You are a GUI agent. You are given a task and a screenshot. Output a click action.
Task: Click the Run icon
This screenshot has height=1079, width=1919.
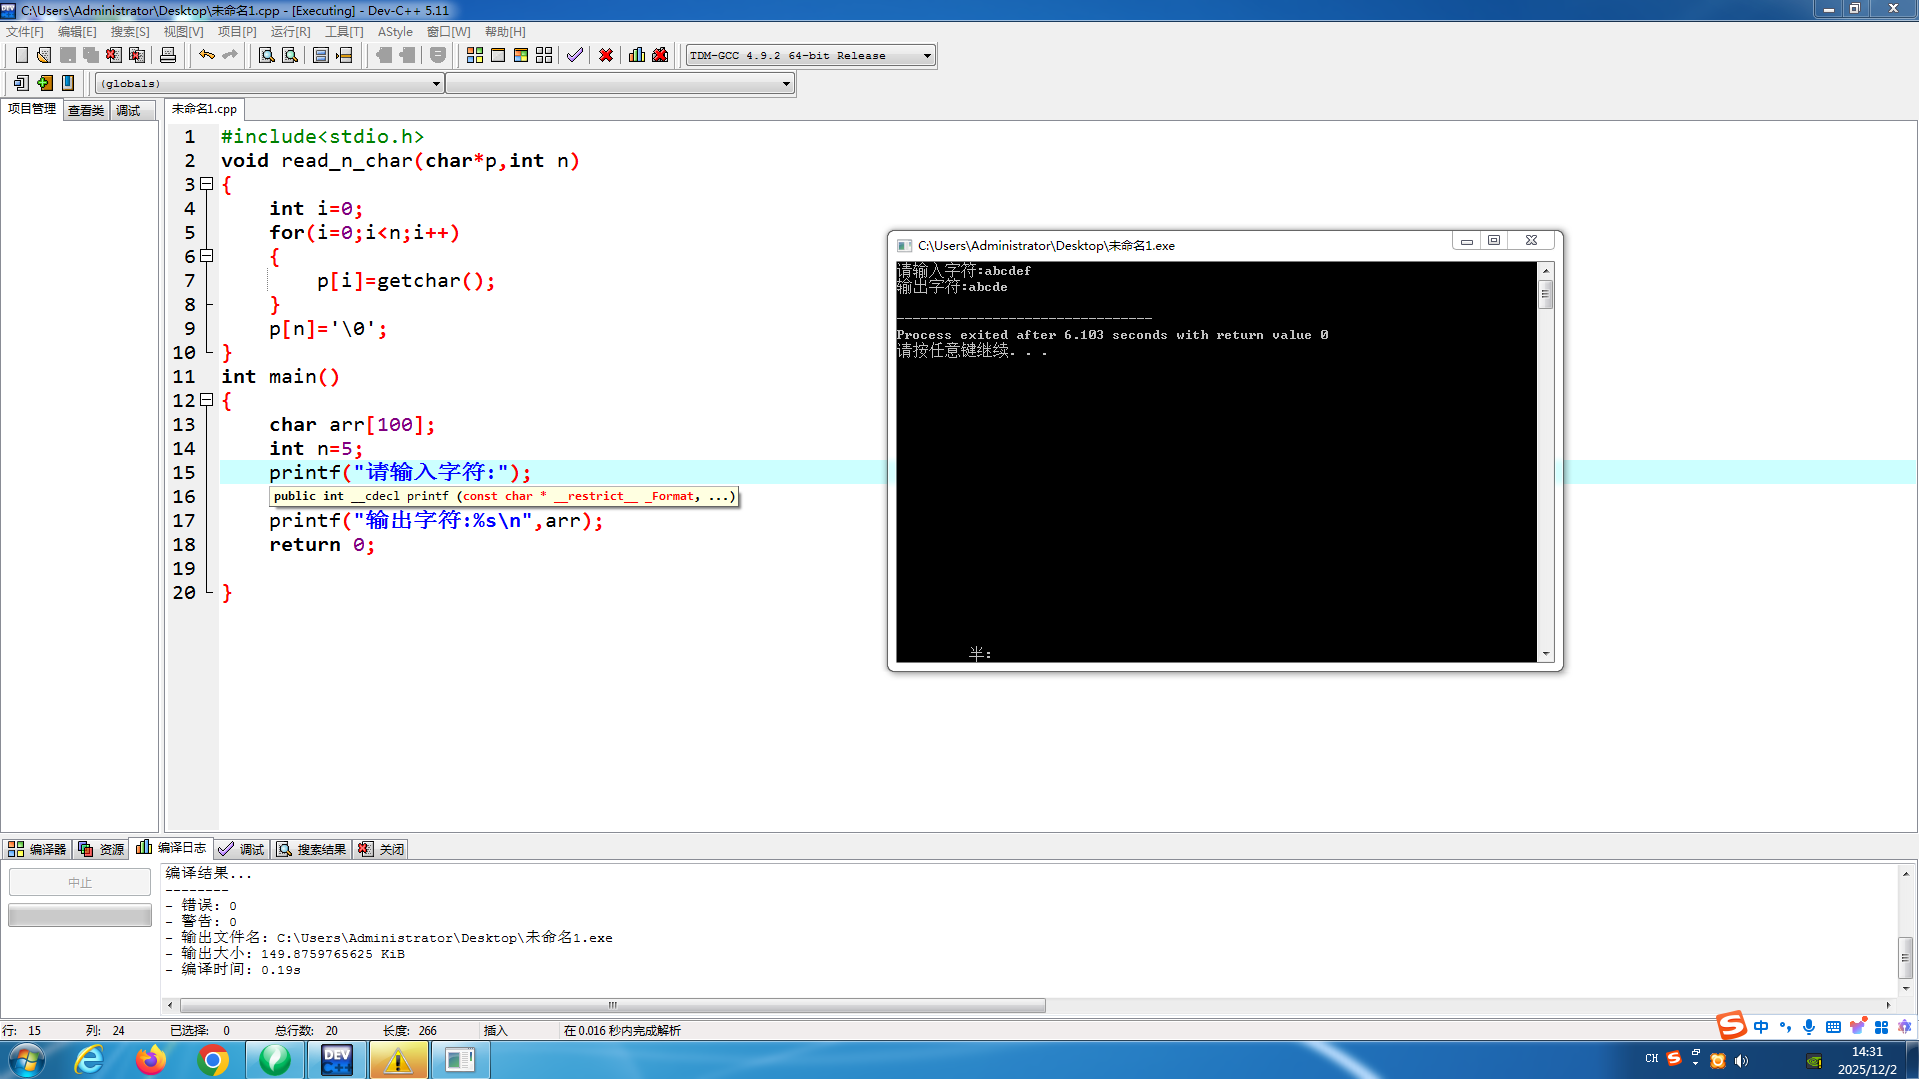coord(498,55)
